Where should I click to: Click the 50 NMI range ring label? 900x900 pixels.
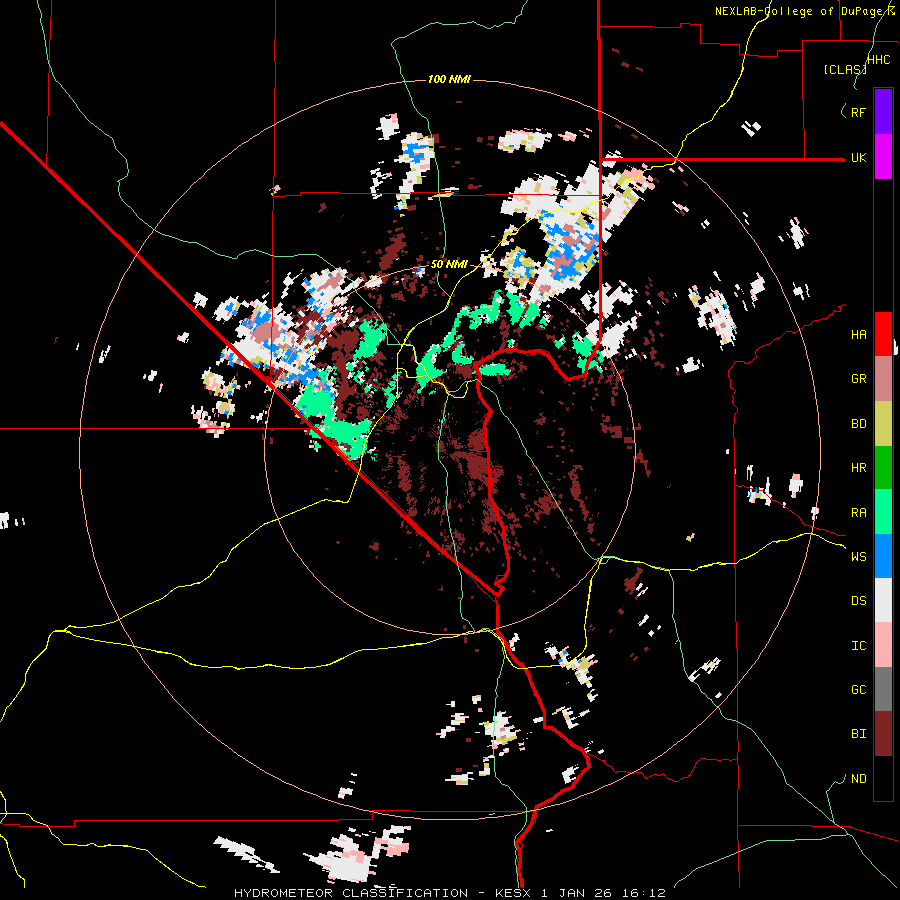[449, 265]
